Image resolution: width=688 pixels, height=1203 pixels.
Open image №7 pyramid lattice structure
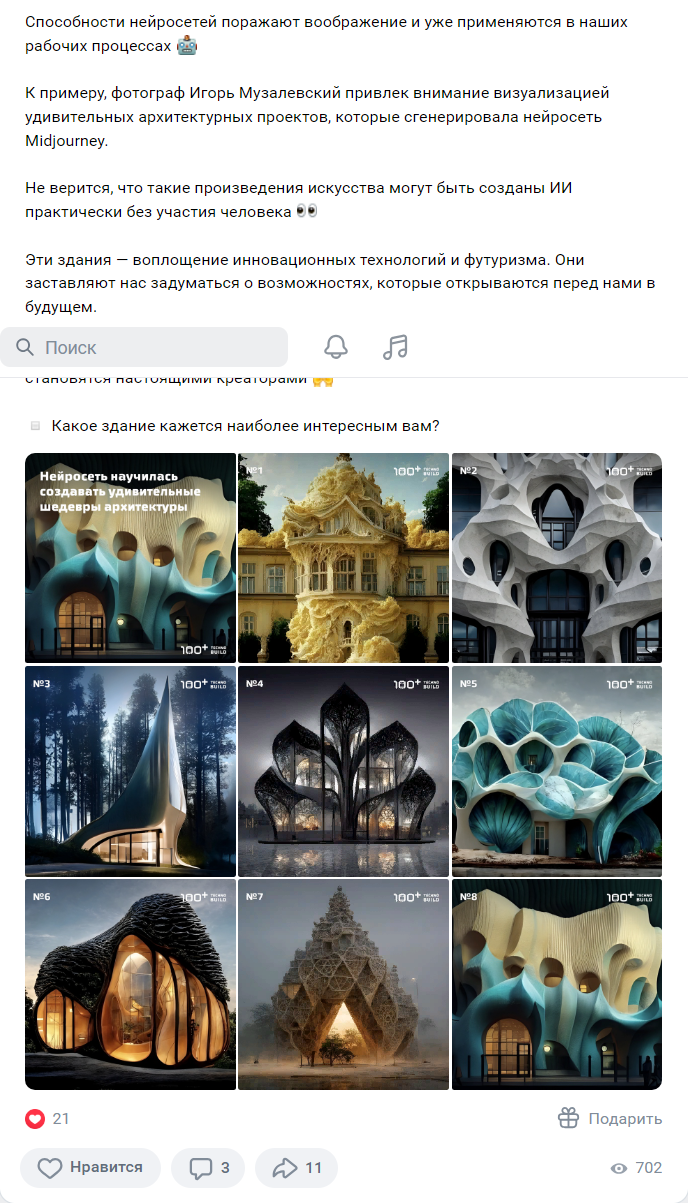point(343,984)
